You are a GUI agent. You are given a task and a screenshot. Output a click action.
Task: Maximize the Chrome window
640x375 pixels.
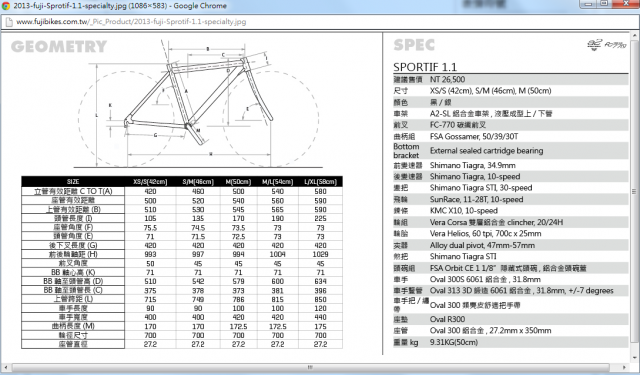point(604,4)
